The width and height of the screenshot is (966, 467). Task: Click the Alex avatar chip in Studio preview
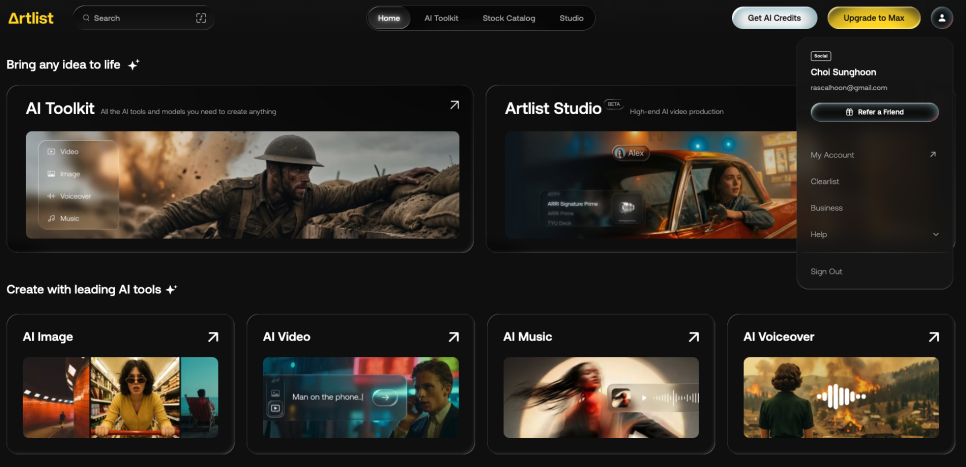[x=631, y=153]
